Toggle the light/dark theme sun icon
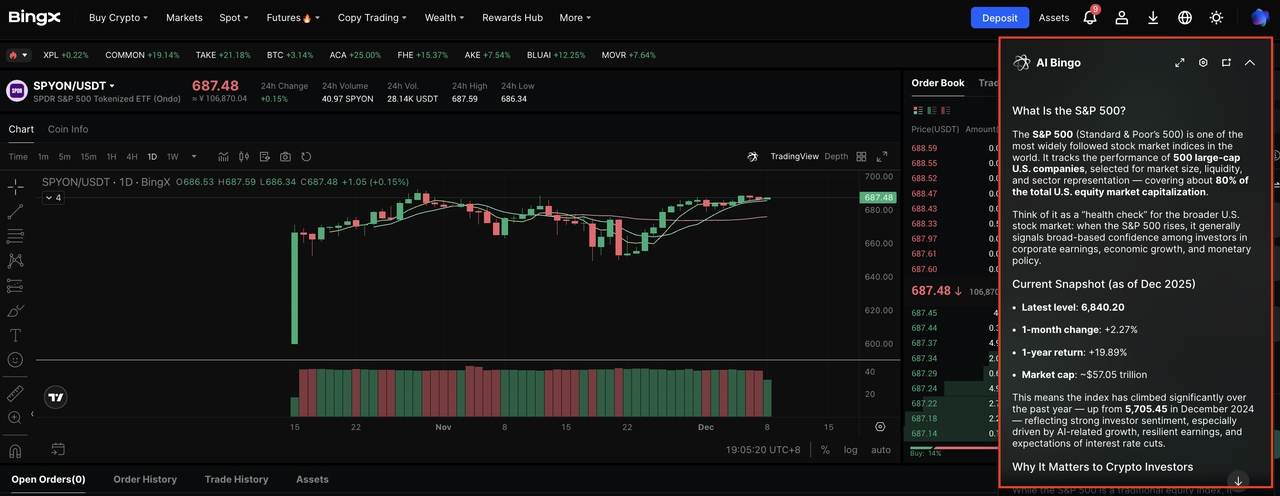1280x496 pixels. (x=1216, y=18)
